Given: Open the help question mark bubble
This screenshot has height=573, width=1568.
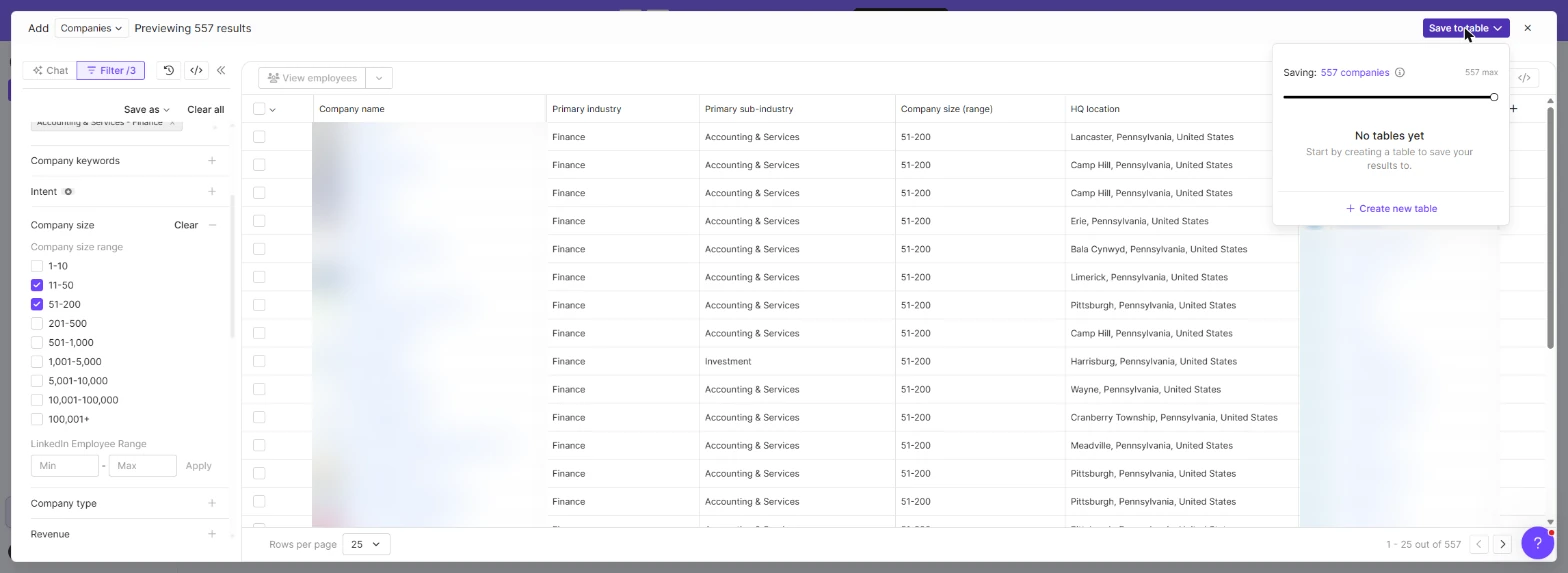Looking at the screenshot, I should click(1537, 543).
